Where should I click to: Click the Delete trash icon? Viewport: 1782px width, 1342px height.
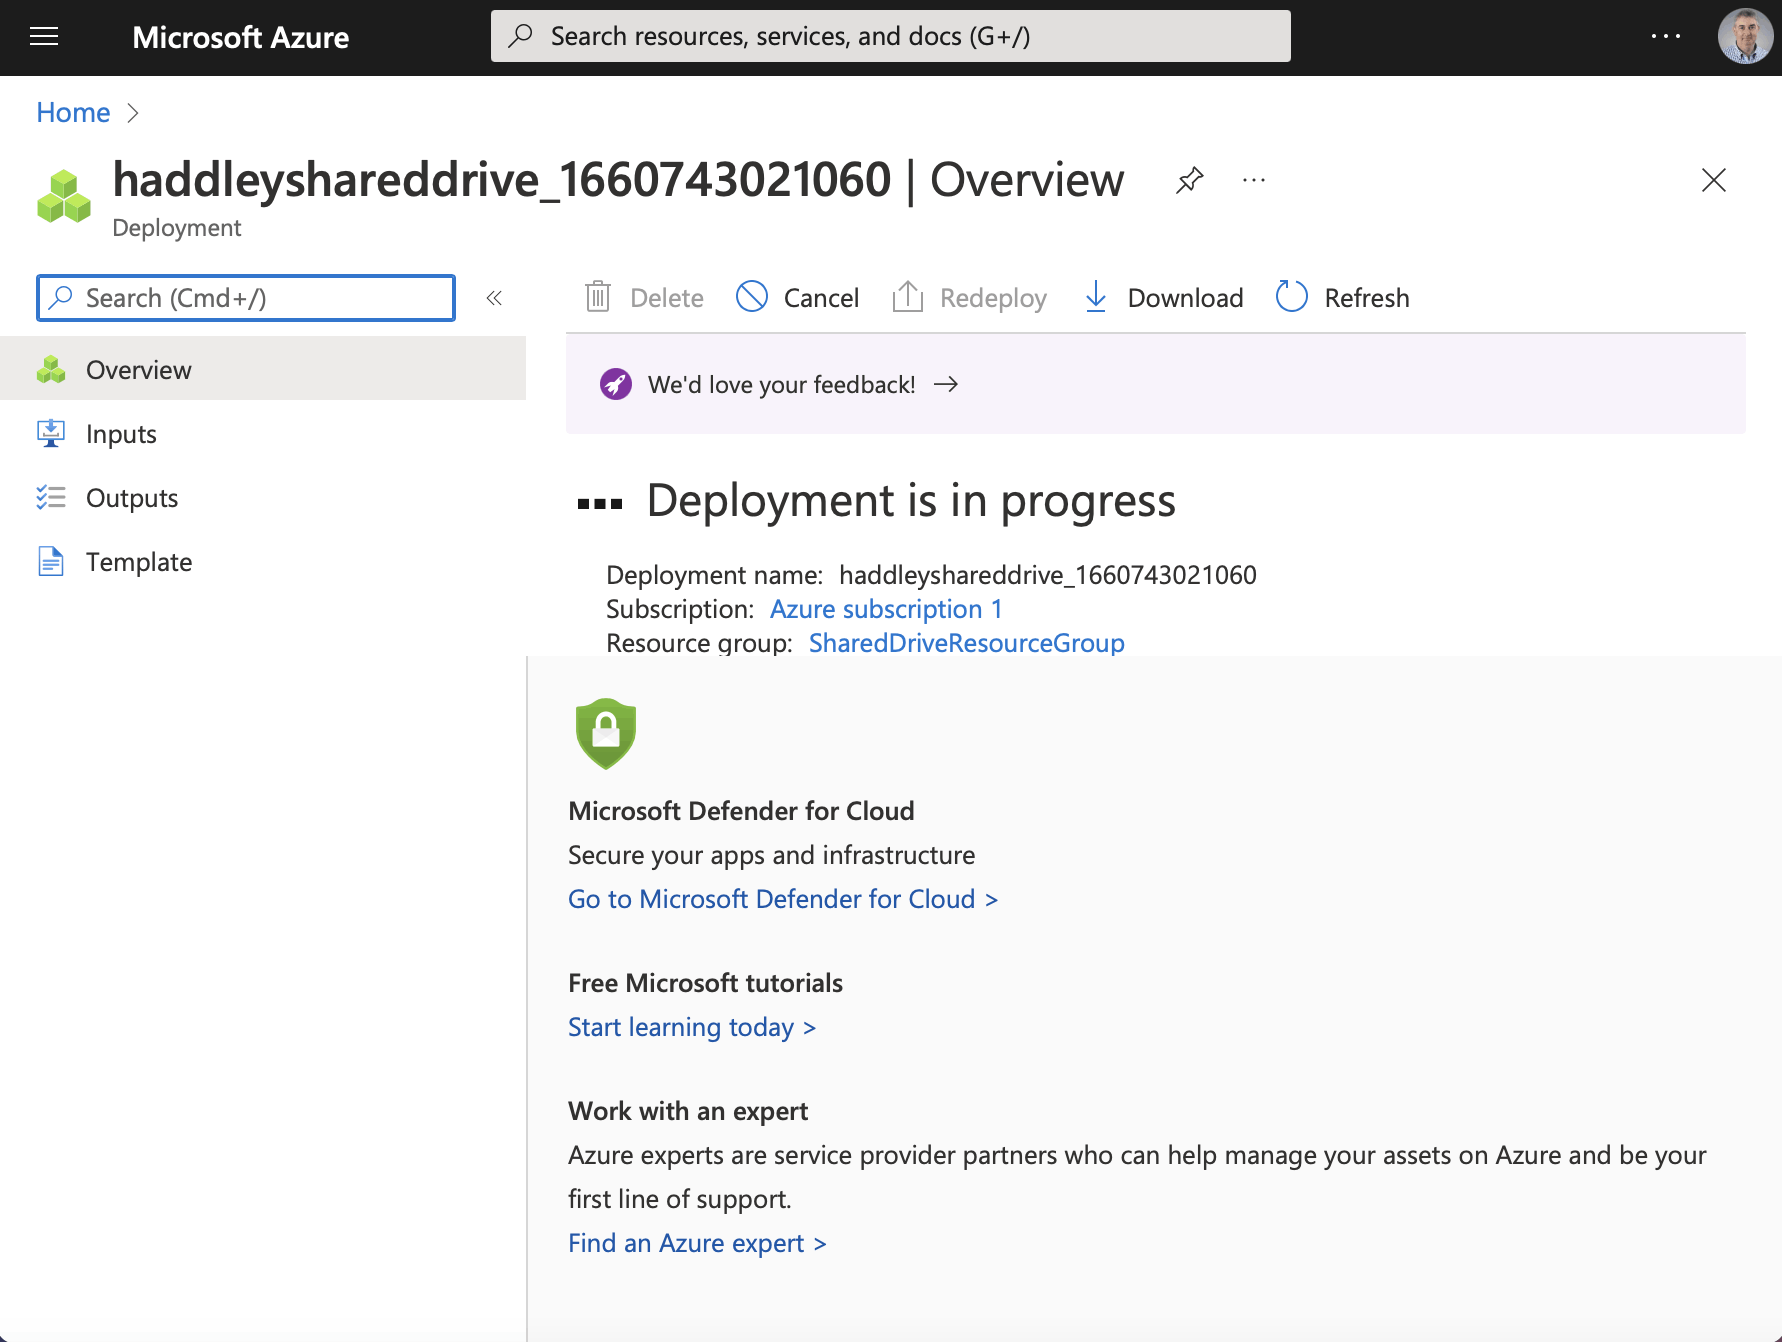coord(598,297)
